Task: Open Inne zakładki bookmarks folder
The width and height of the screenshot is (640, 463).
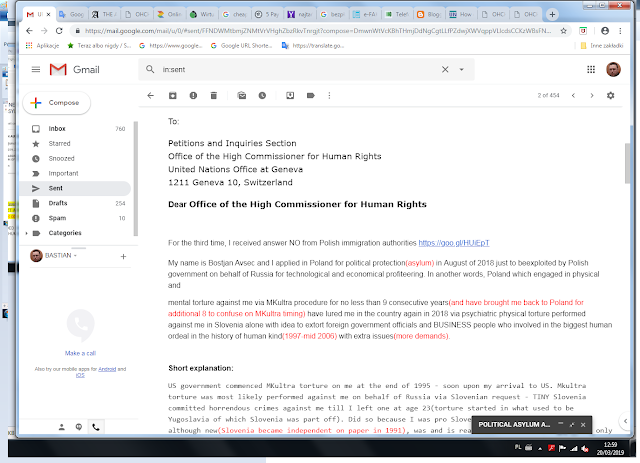Action: [x=602, y=46]
